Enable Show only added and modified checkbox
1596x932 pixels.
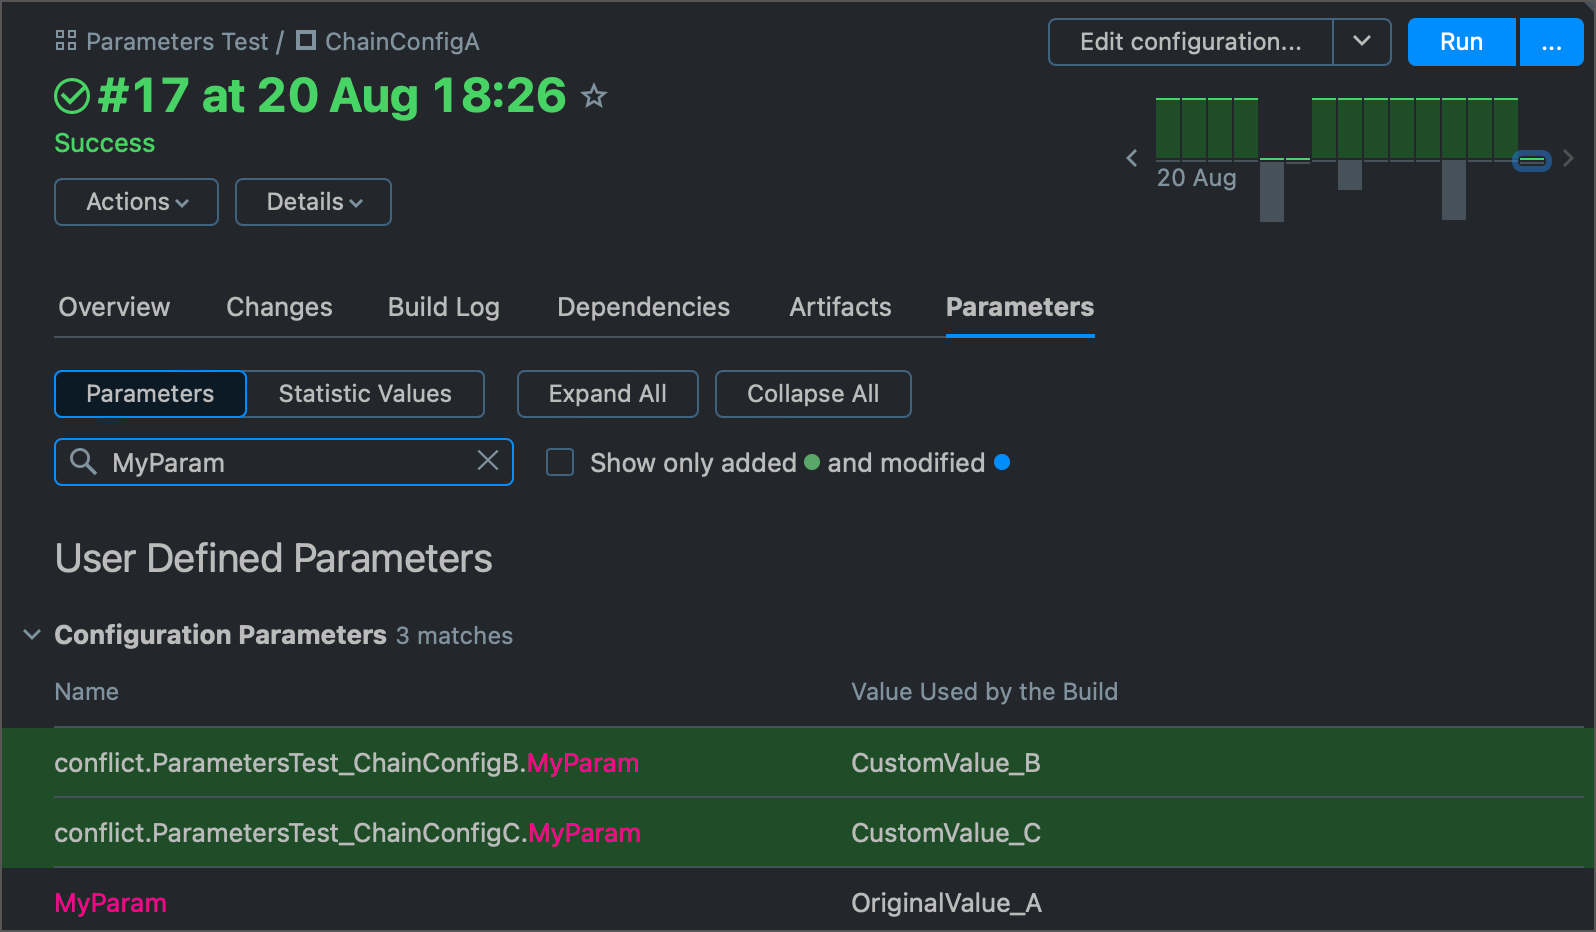[x=560, y=462]
